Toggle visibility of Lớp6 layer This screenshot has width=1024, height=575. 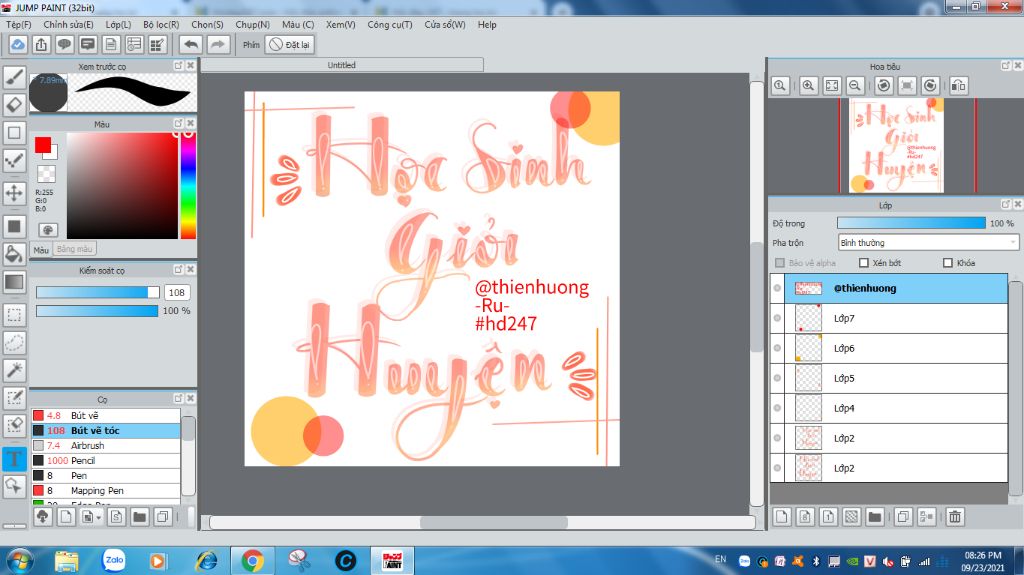777,348
